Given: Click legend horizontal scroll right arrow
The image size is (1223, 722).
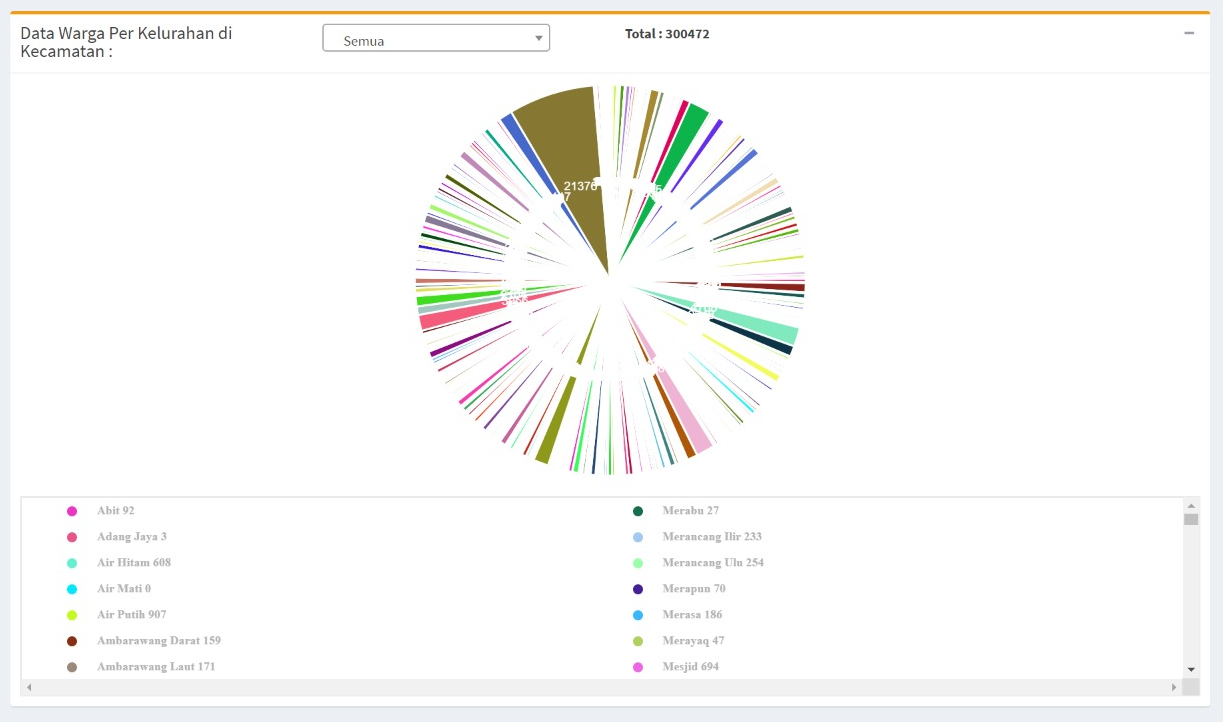Looking at the screenshot, I should click(x=1174, y=687).
